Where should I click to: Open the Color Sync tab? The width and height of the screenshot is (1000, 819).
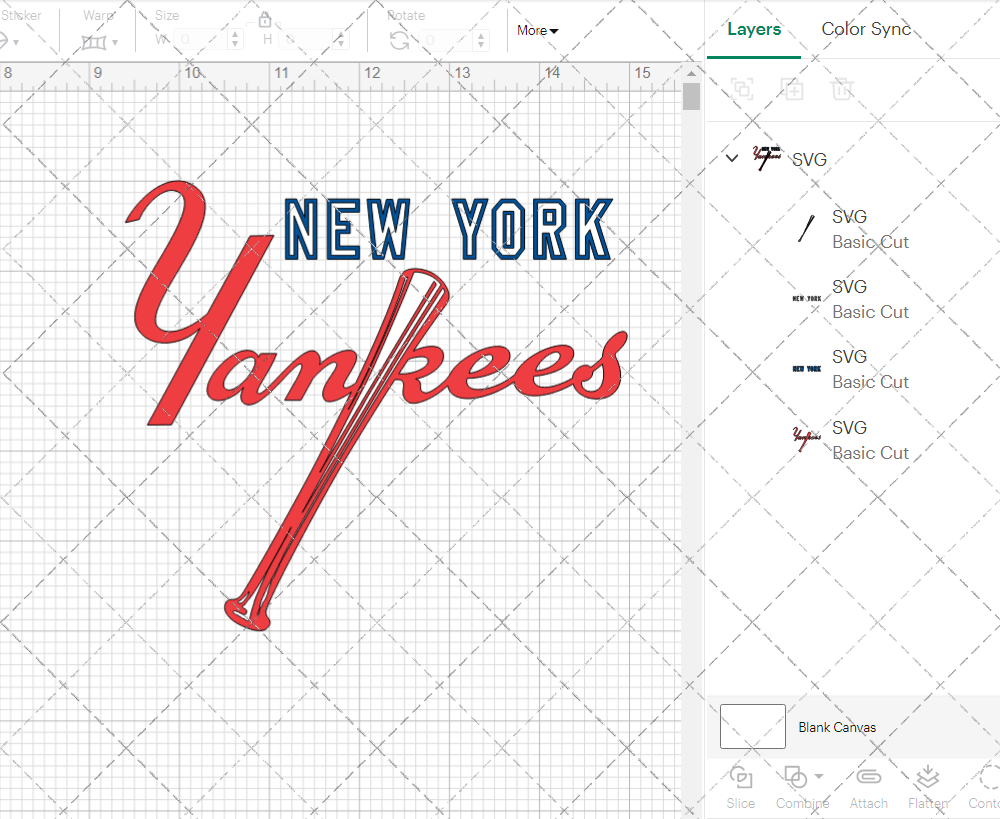coord(866,29)
